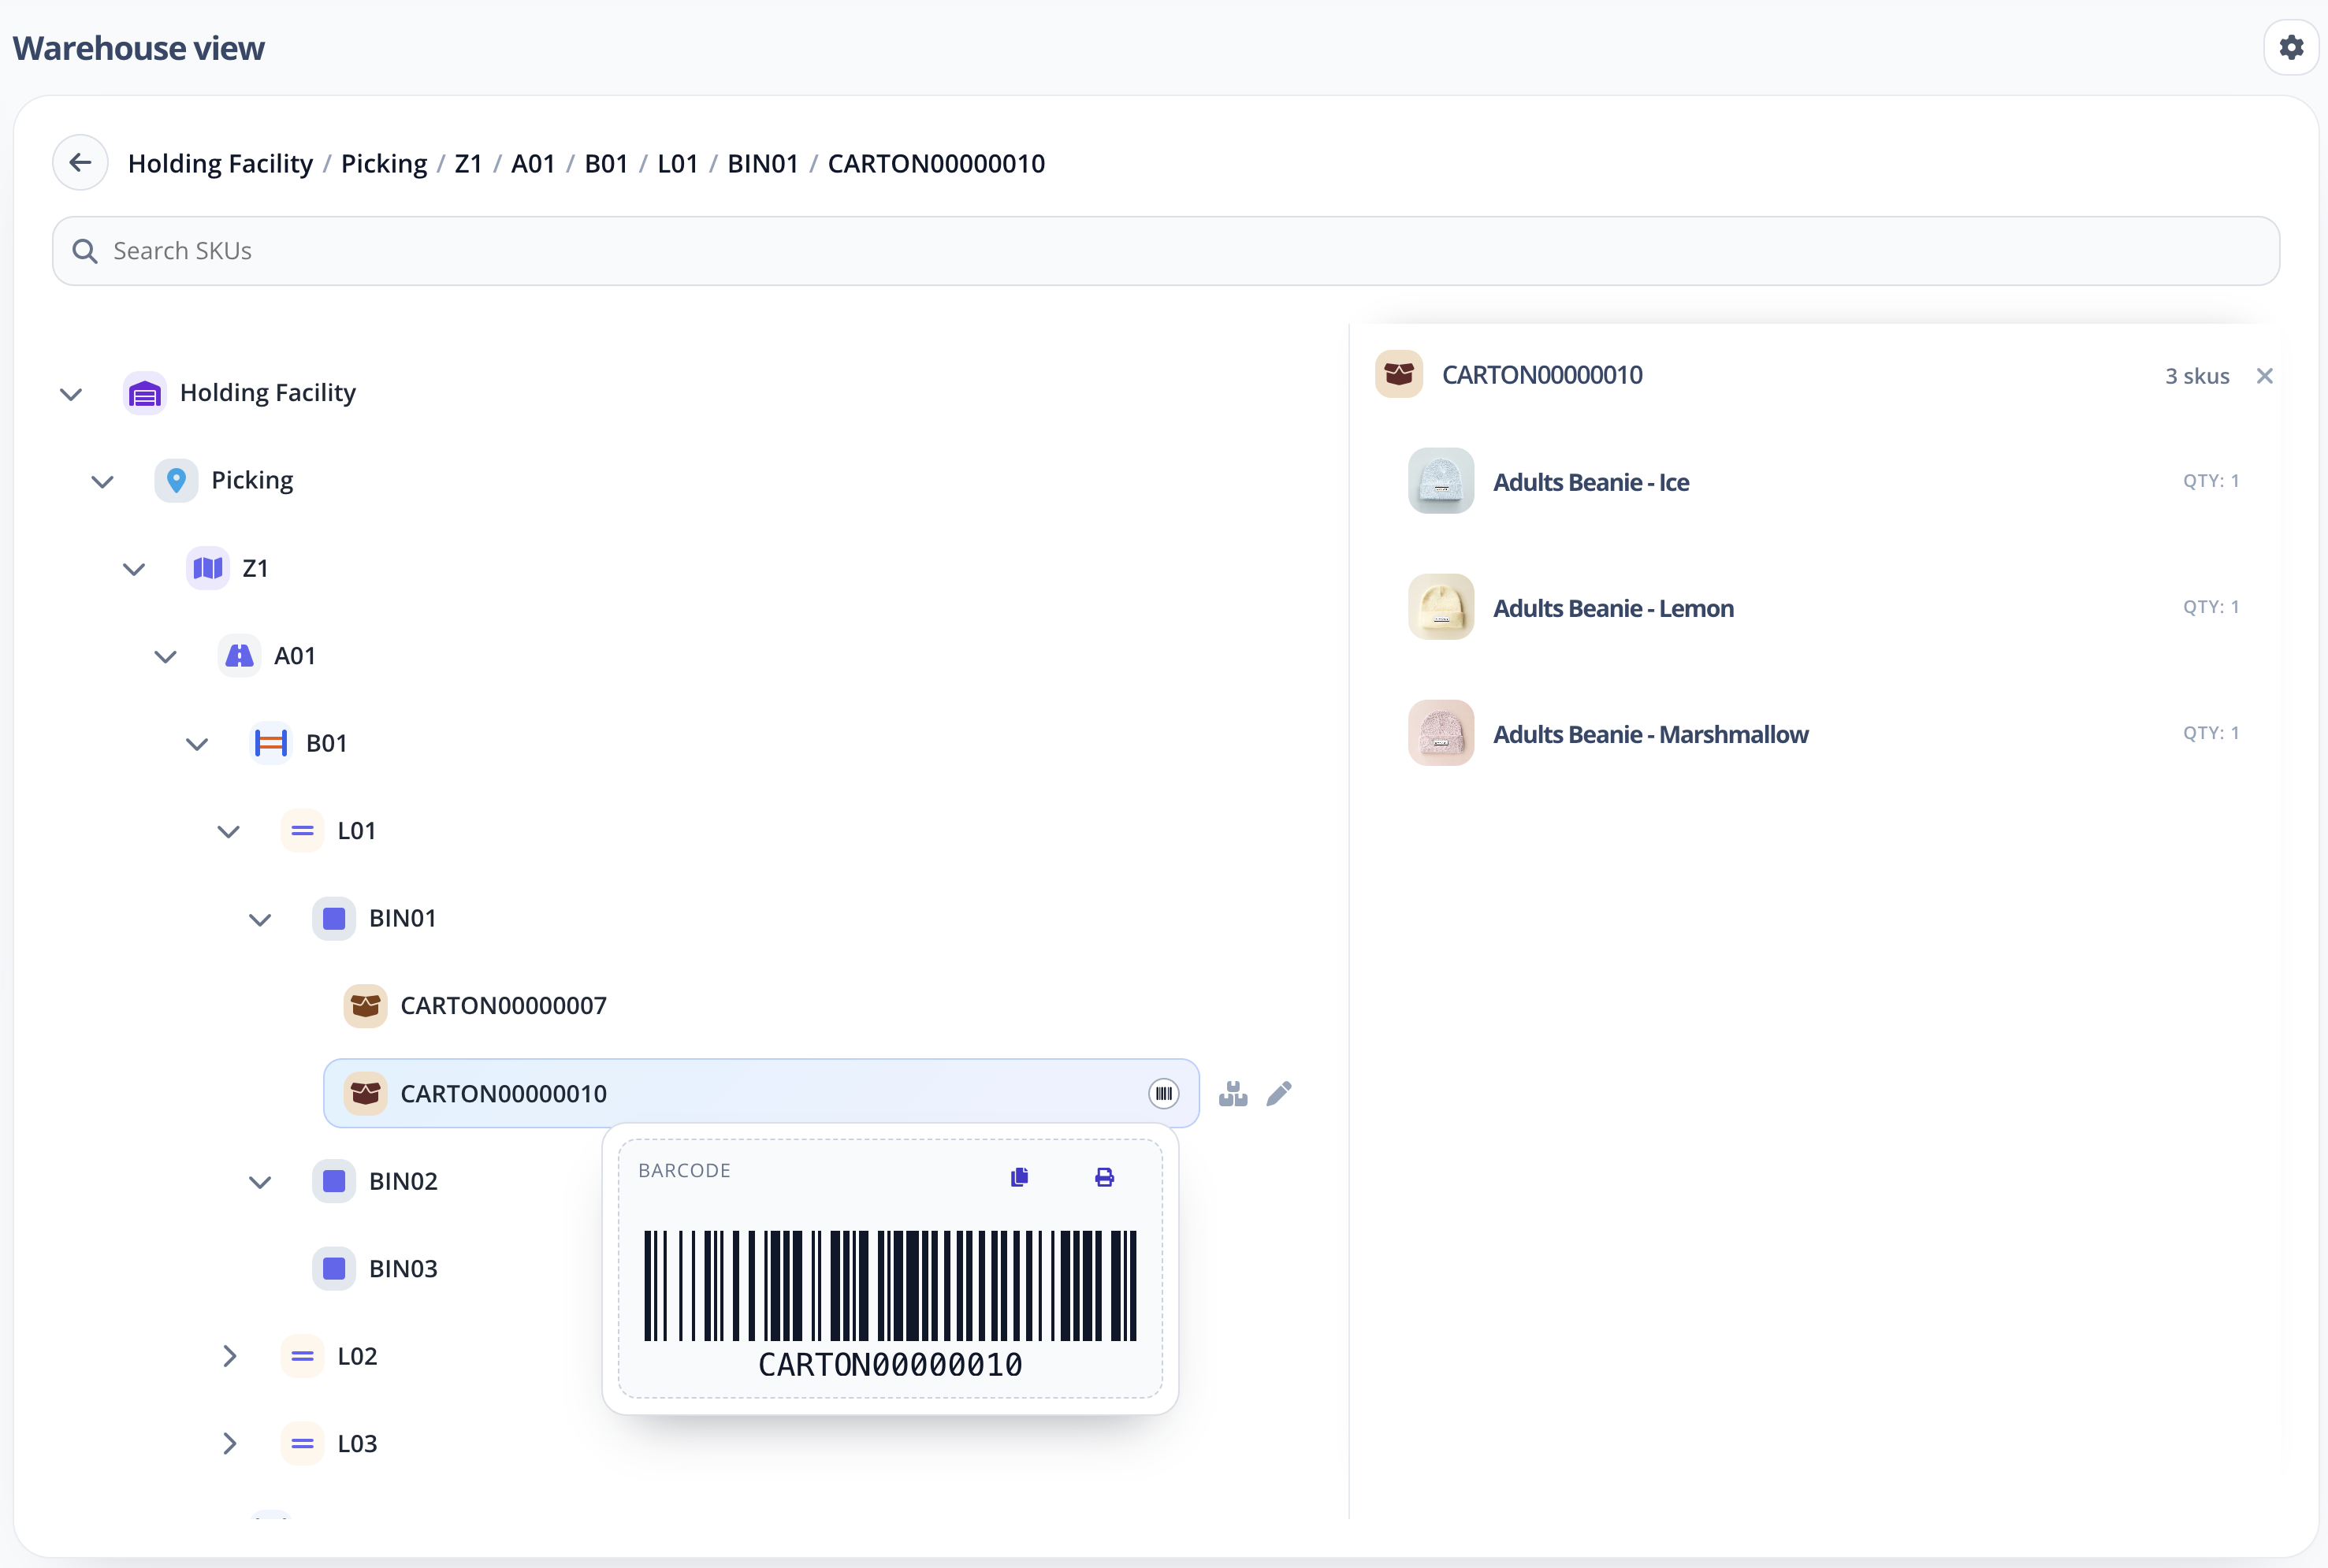
Task: Click the Picking location pin icon
Action: (176, 480)
